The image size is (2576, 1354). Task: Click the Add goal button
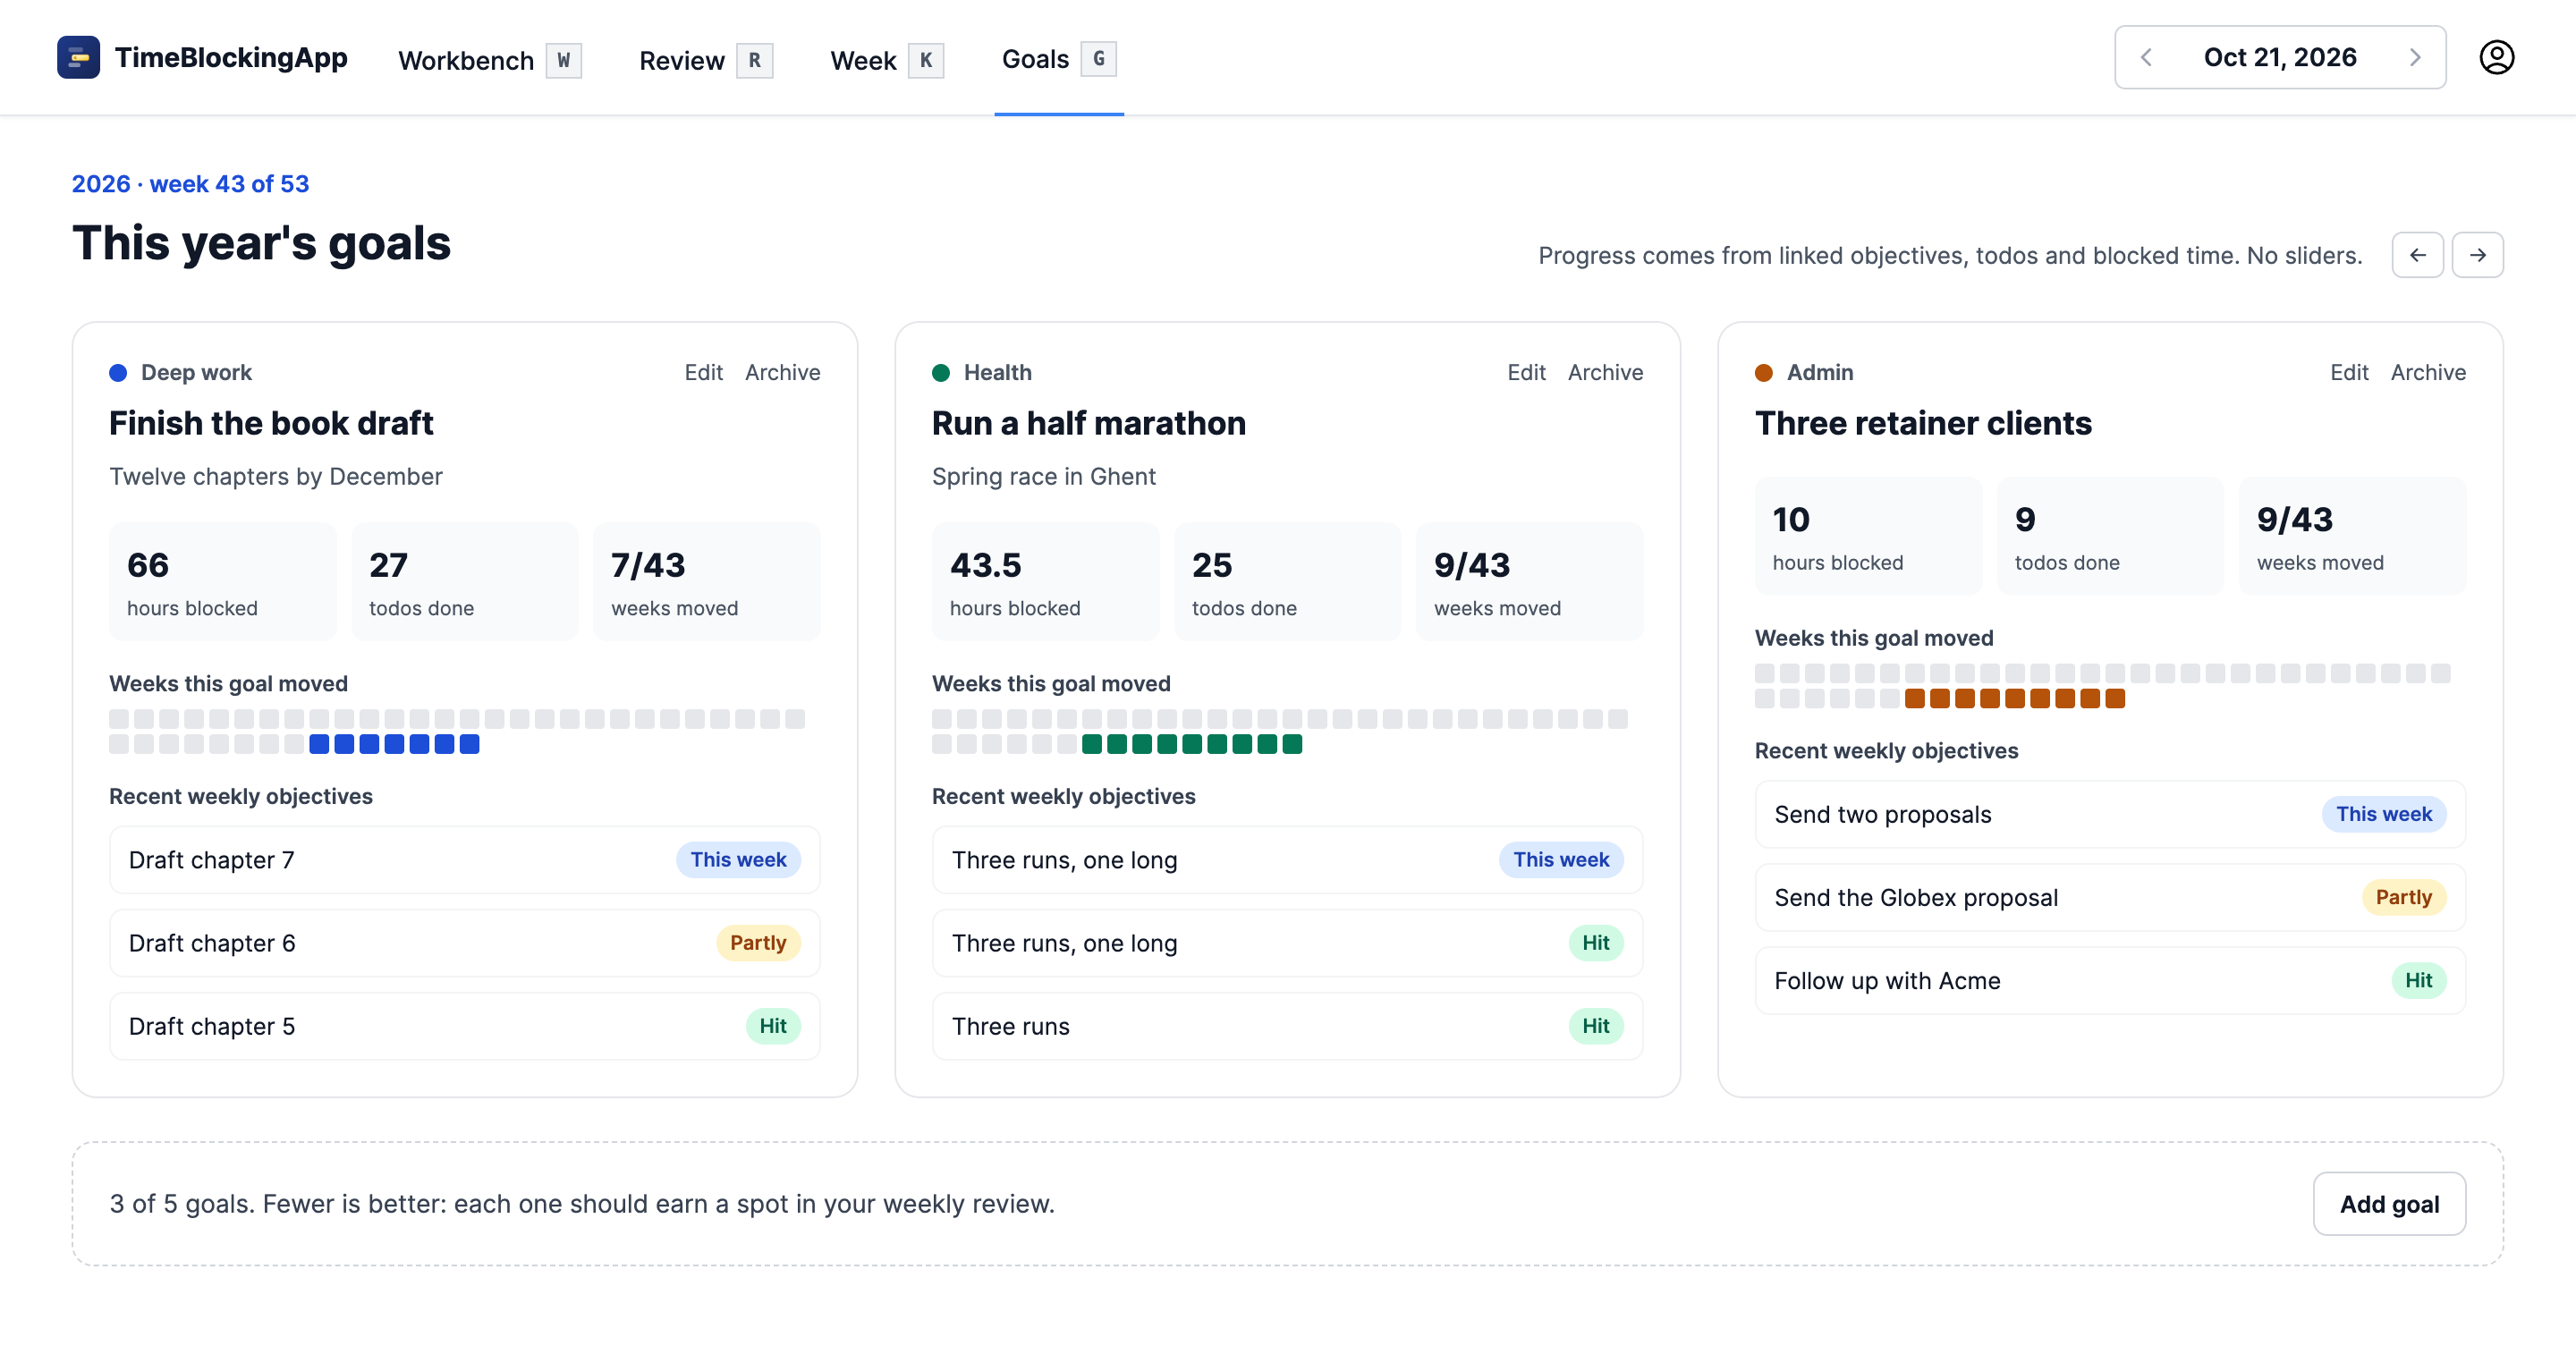click(2389, 1204)
